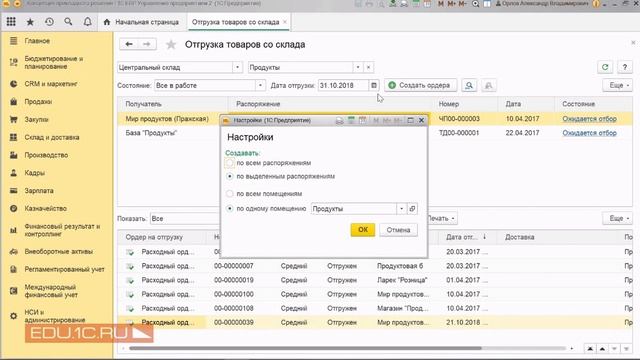The width and height of the screenshot is (640, 360).
Task: Open lower Еще menu button
Action: [618, 218]
